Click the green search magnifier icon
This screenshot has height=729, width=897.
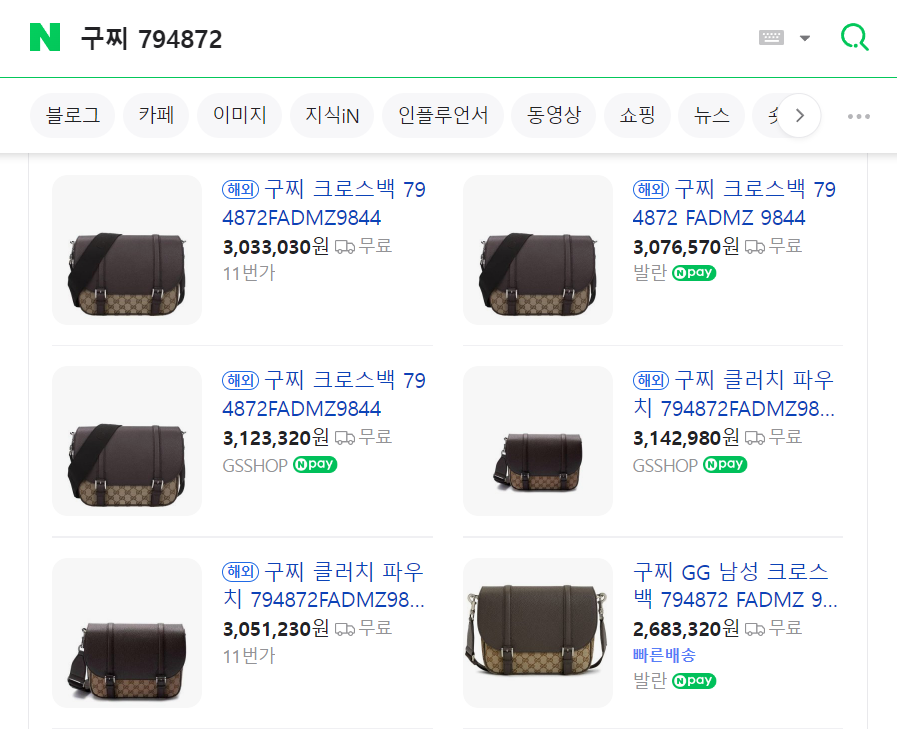(854, 38)
